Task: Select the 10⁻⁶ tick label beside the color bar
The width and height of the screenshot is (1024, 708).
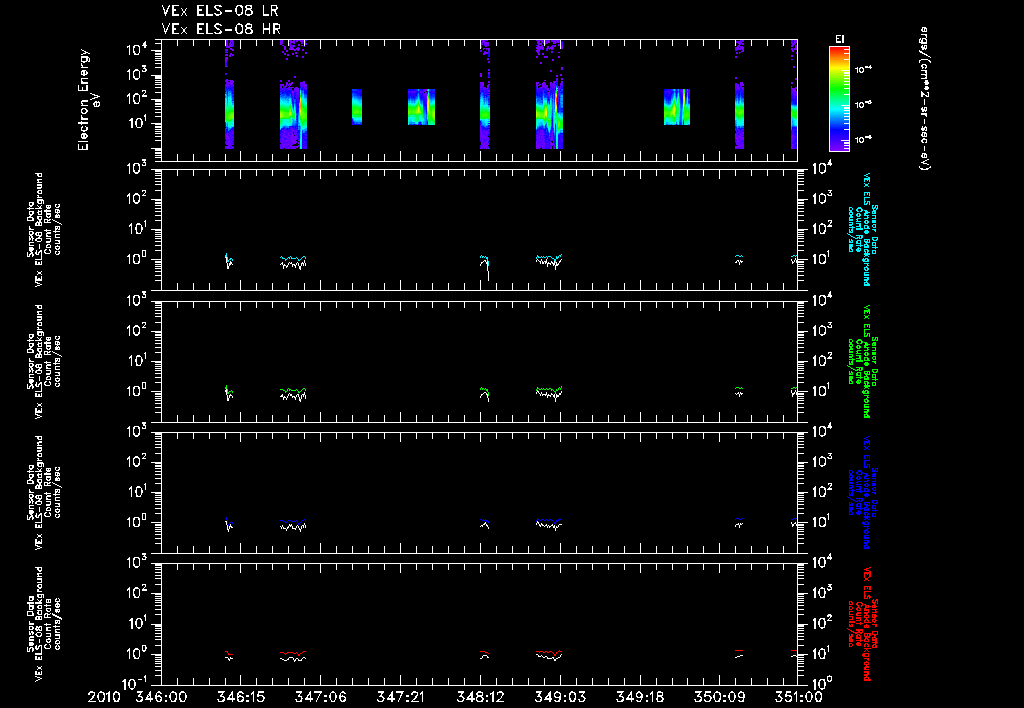Action: [x=863, y=138]
